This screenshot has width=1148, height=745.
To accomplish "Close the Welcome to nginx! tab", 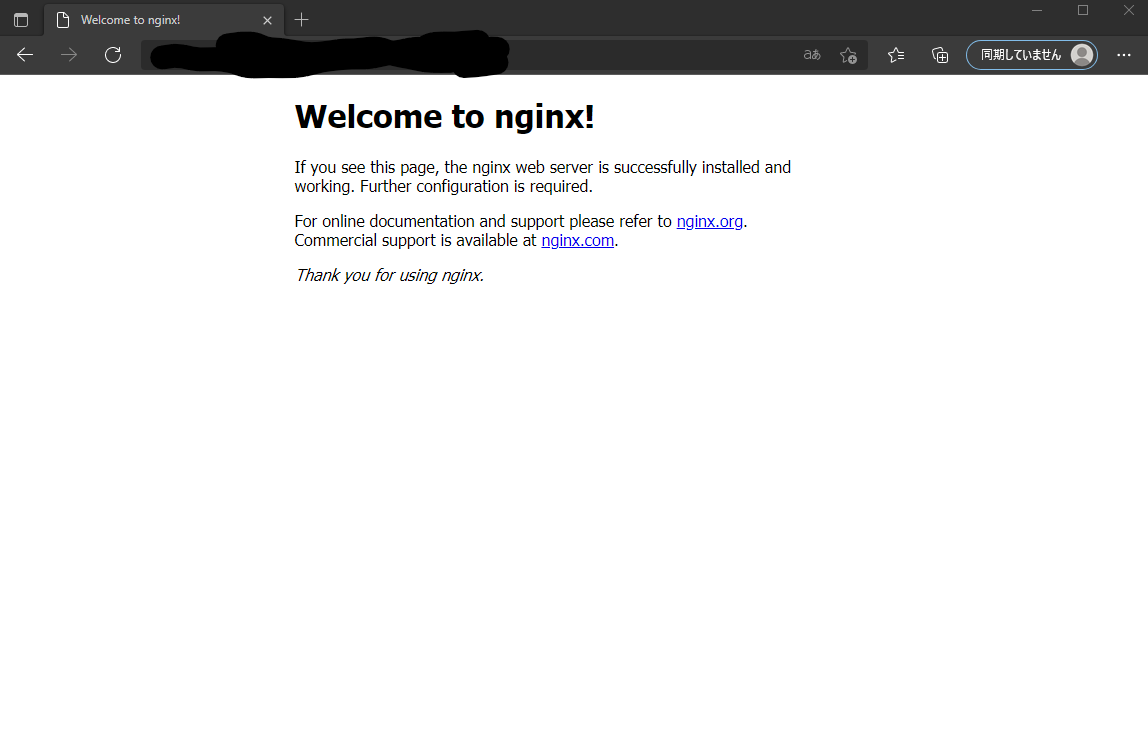I will [267, 20].
